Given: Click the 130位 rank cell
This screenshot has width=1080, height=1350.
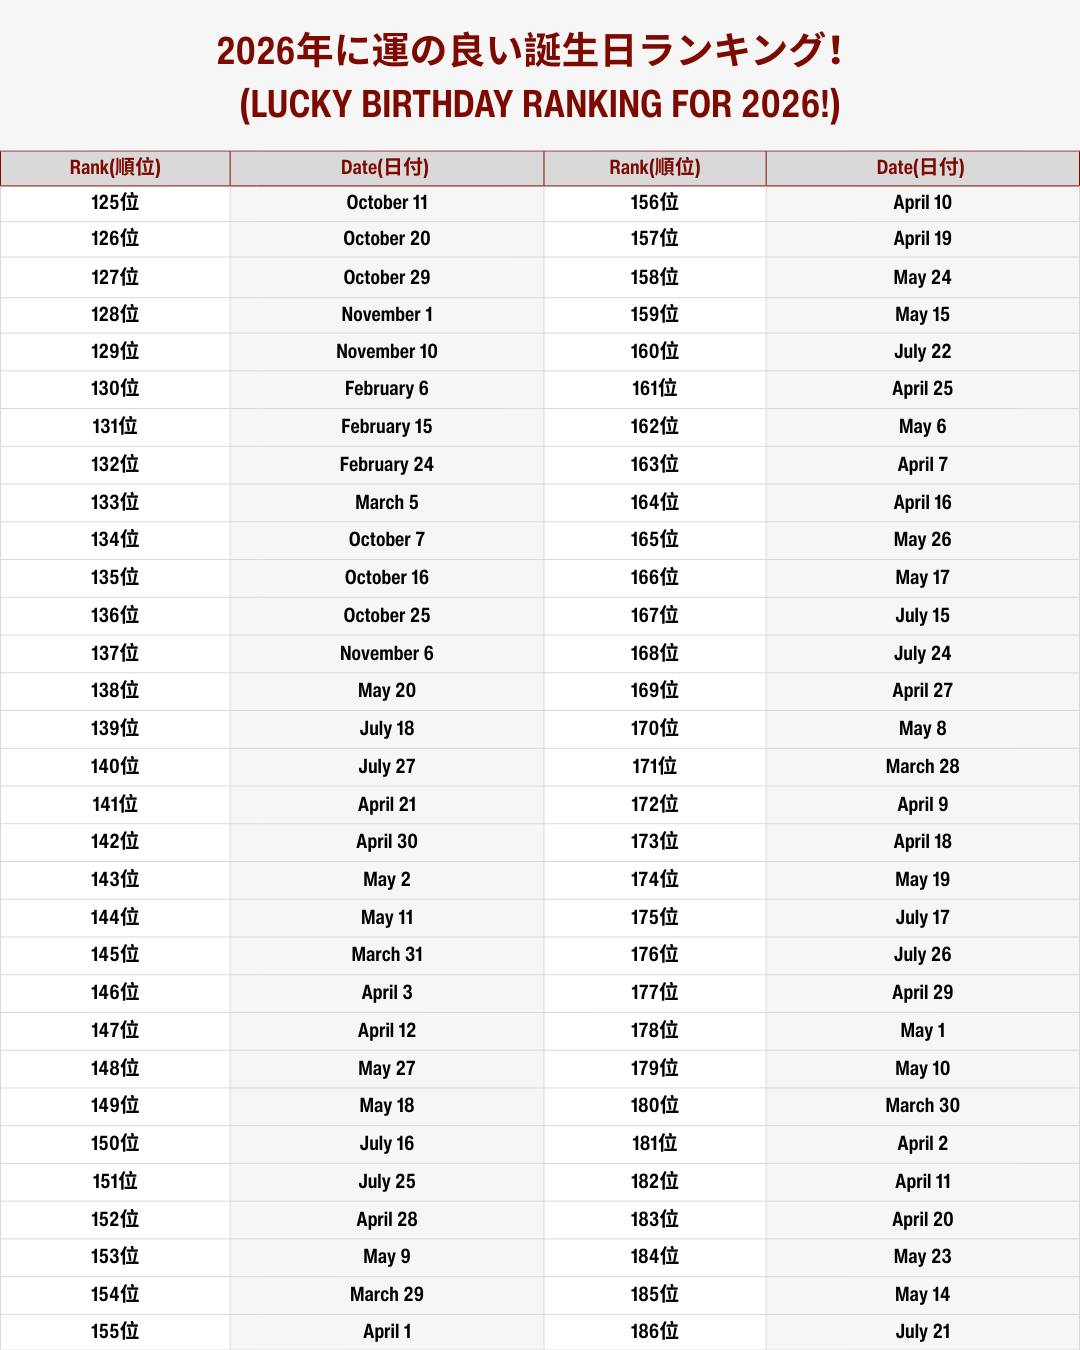Looking at the screenshot, I should [x=115, y=389].
